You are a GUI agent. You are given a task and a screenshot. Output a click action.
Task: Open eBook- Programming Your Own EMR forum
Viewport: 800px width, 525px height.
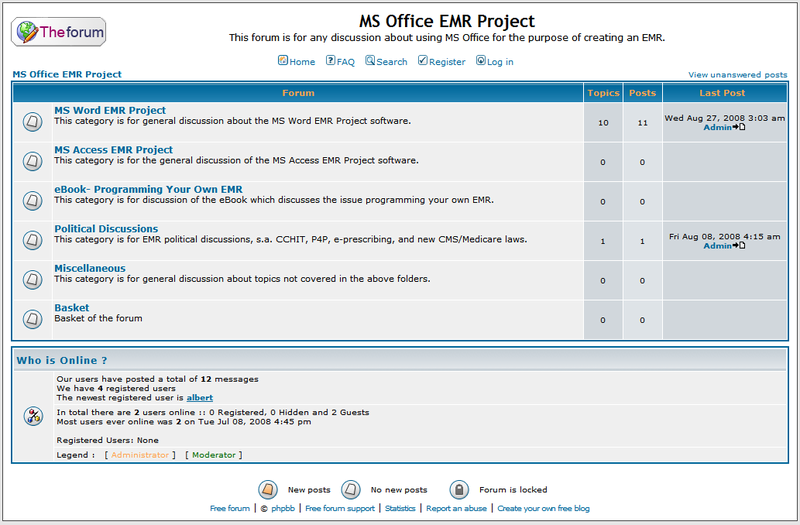148,189
